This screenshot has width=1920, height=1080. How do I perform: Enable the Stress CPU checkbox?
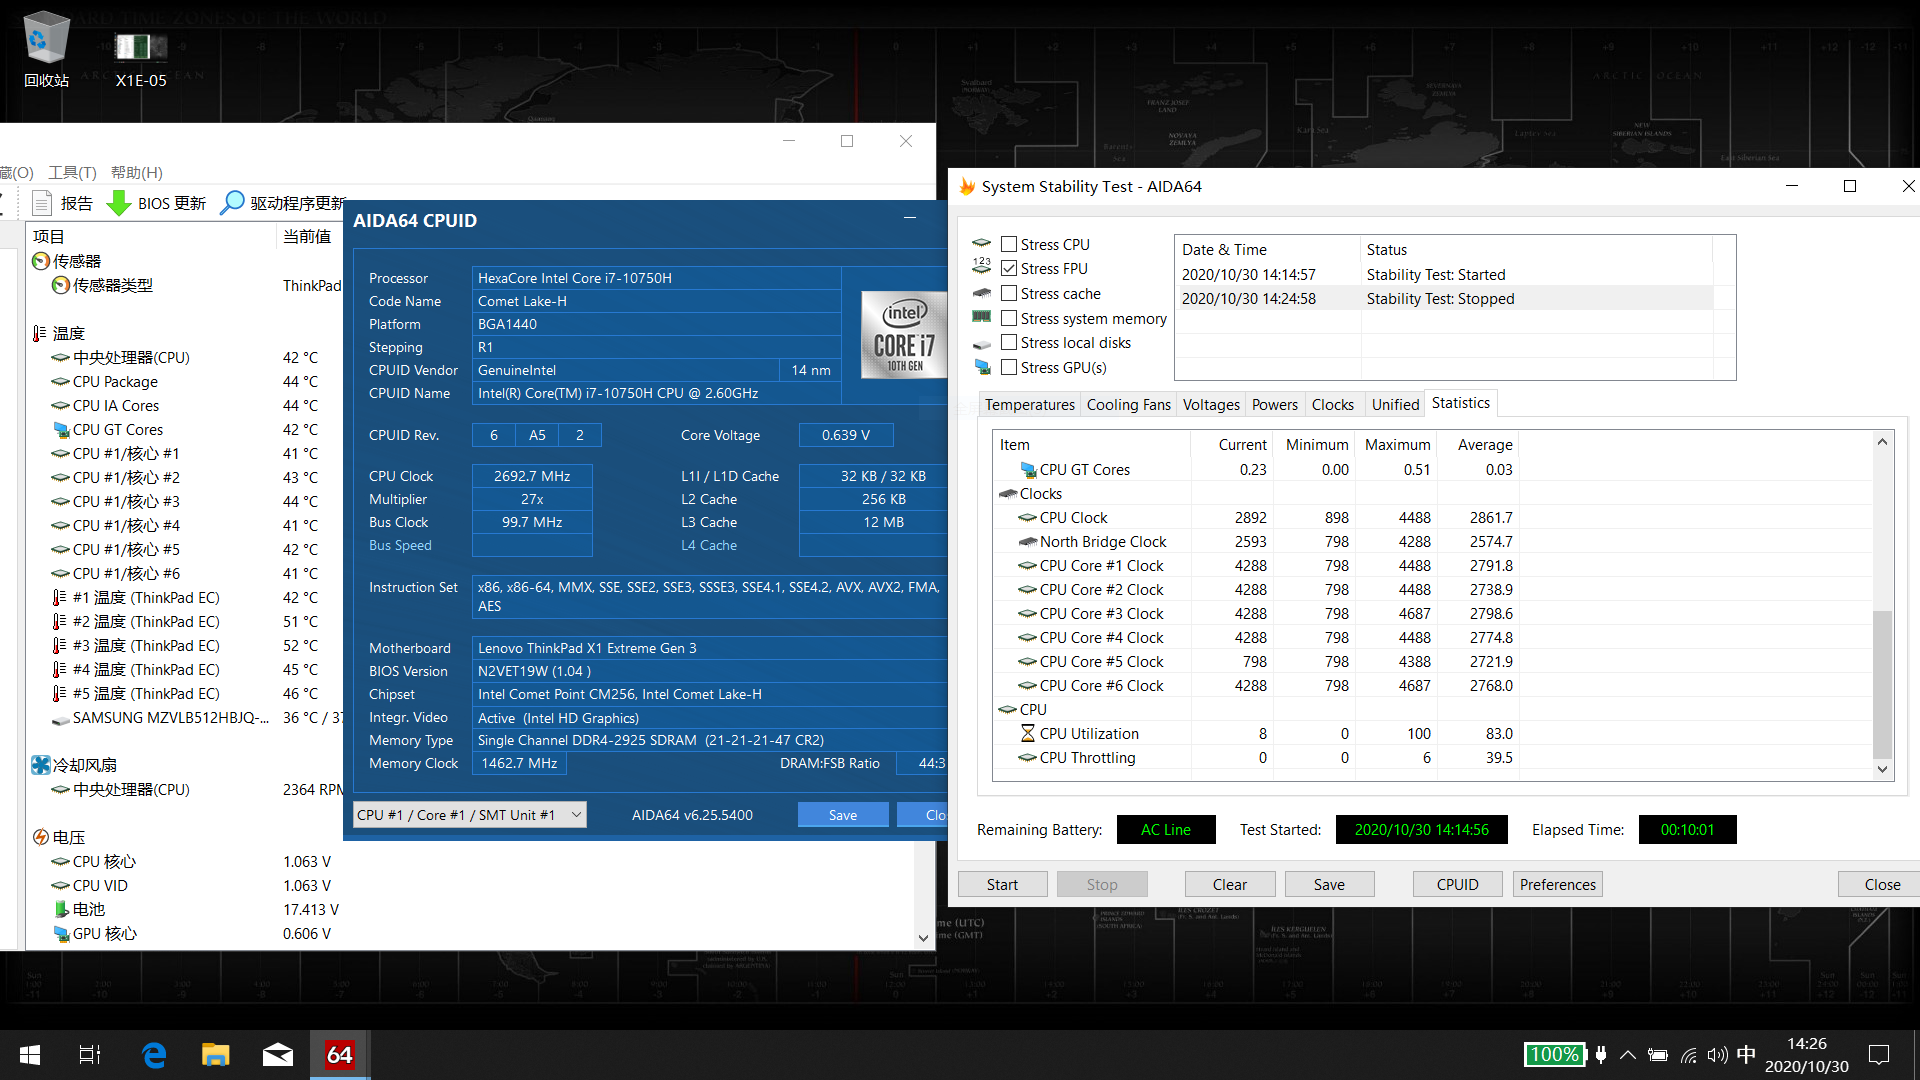coord(1009,244)
